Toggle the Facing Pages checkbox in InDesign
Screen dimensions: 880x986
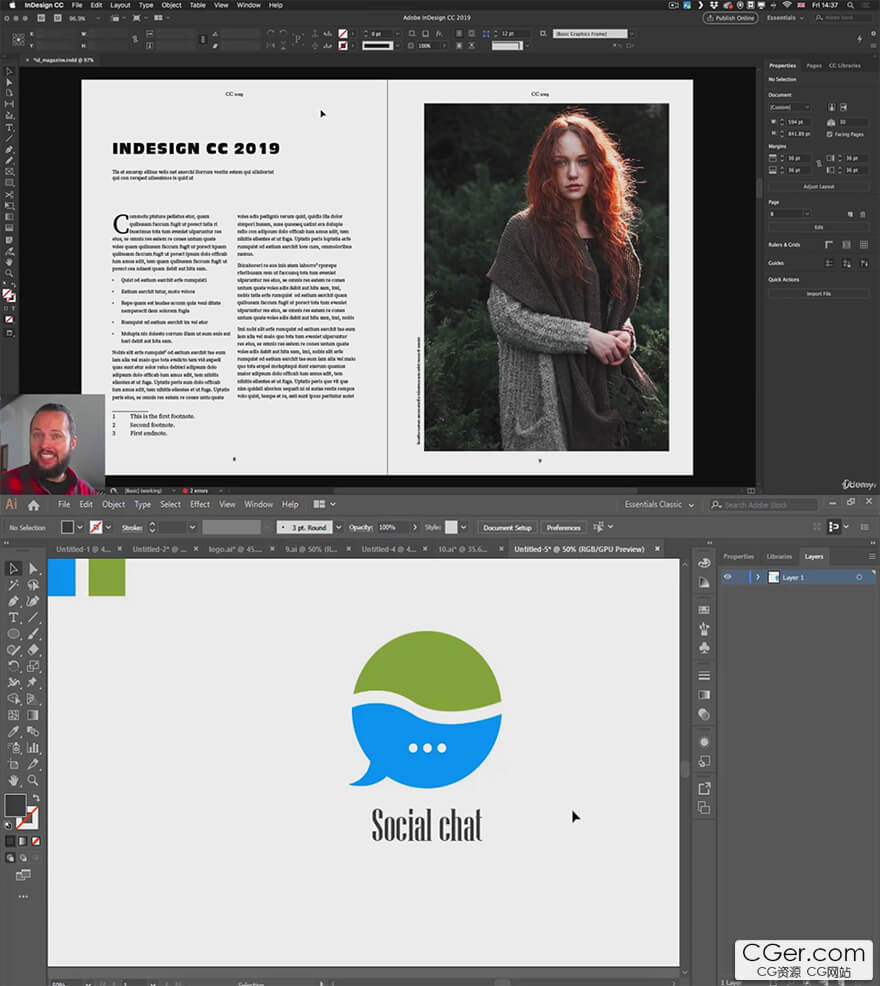[x=830, y=135]
